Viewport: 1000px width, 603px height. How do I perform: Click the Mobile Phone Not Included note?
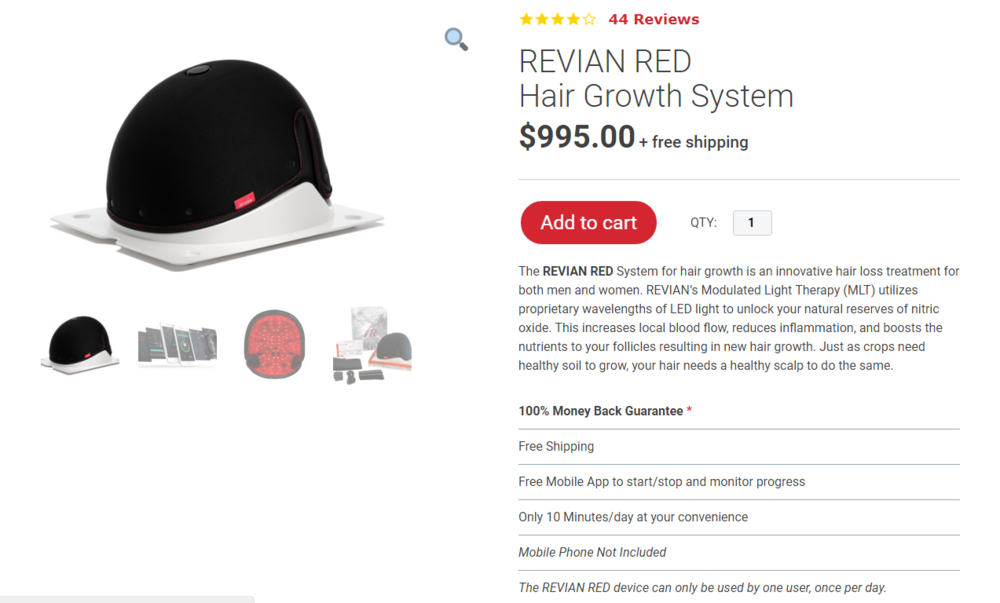(592, 552)
